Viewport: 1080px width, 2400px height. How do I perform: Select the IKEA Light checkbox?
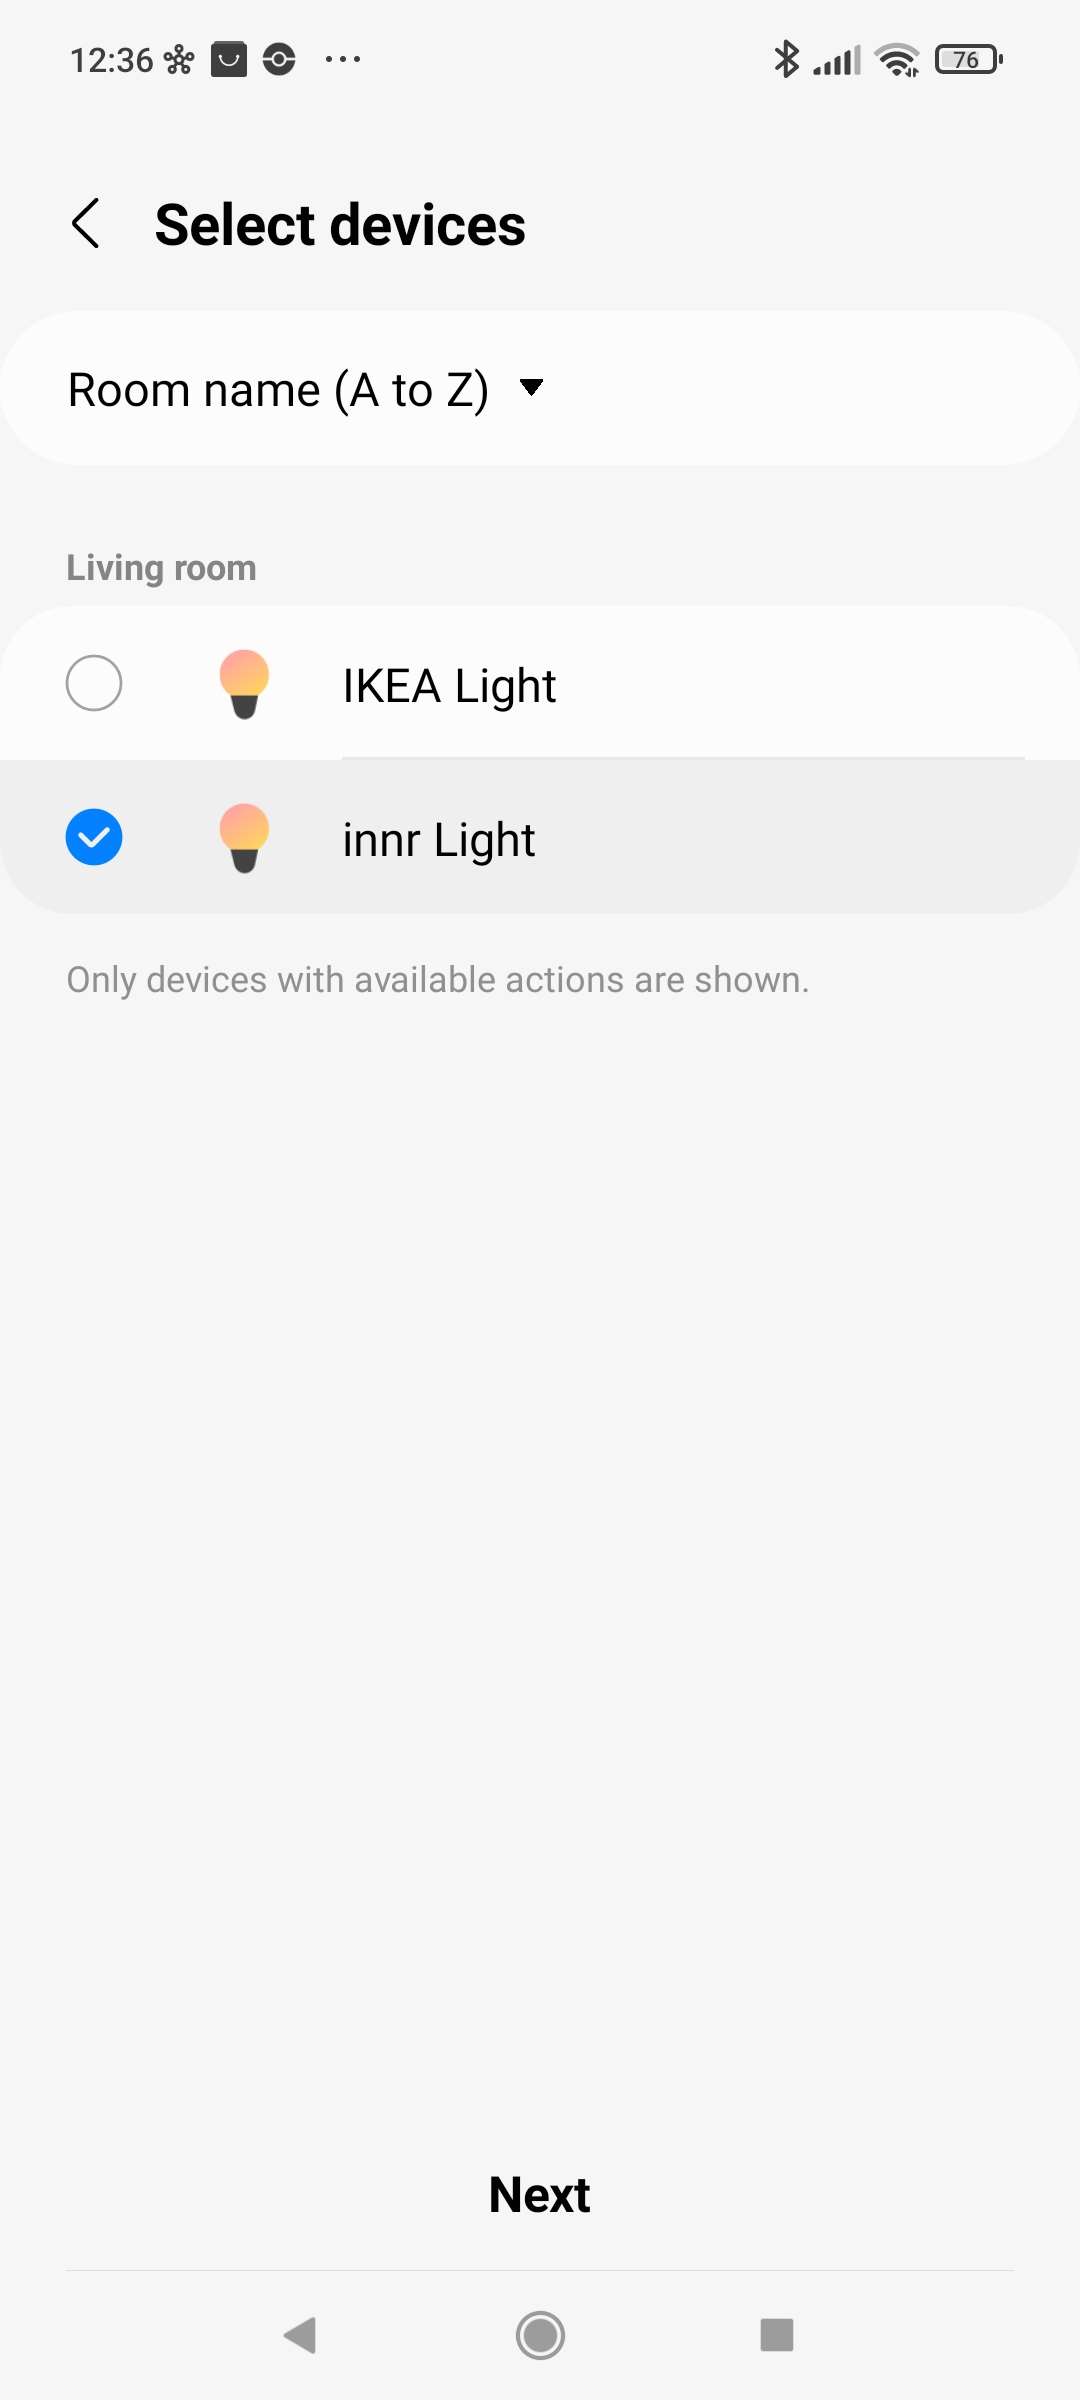pos(94,683)
